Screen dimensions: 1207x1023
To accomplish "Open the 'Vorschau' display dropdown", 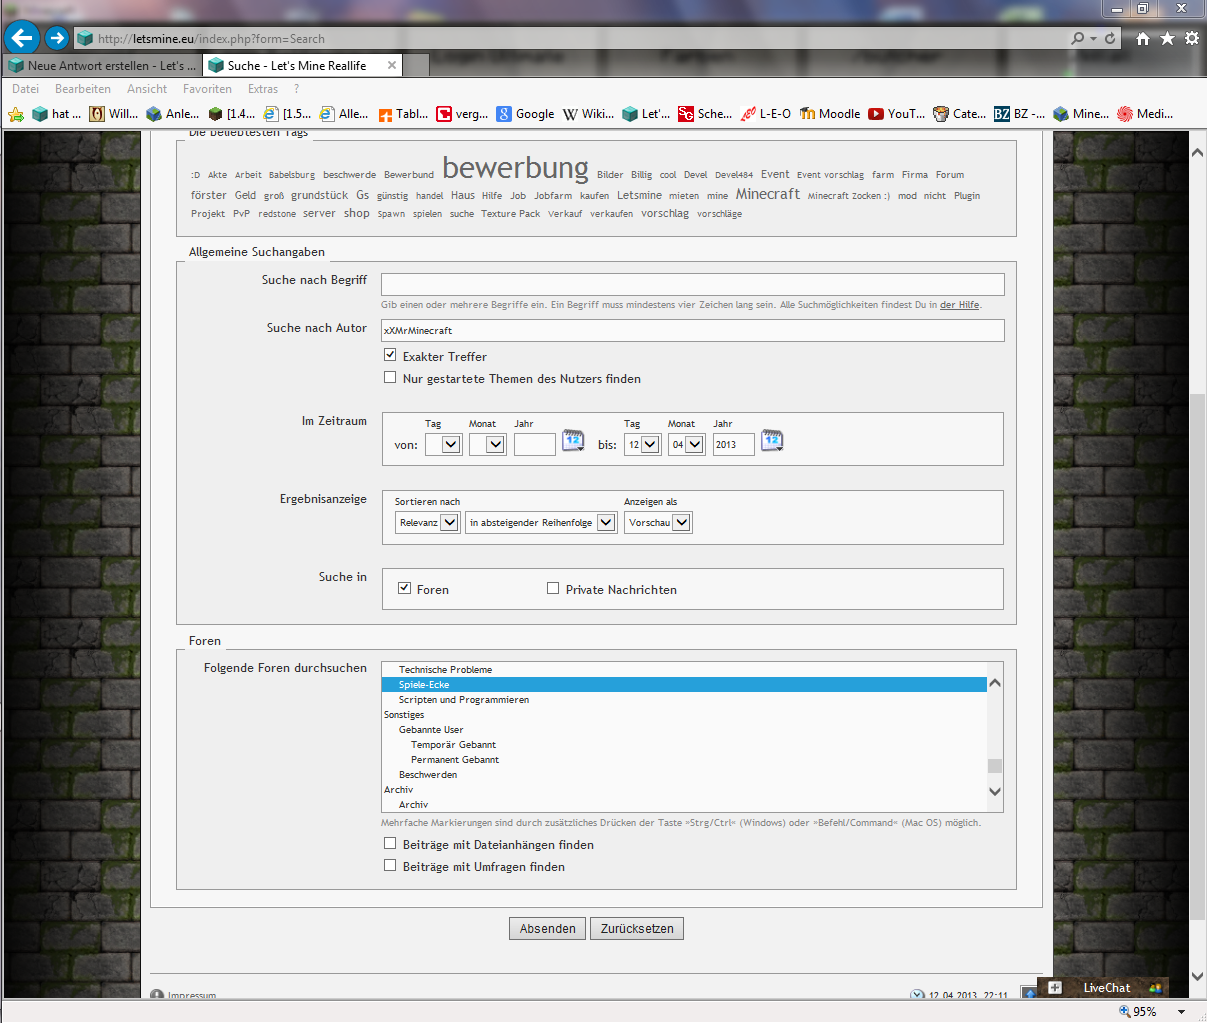I will click(x=658, y=522).
